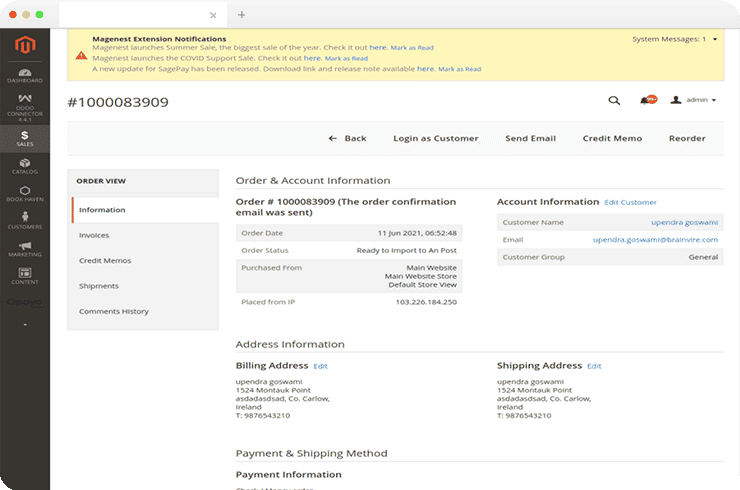Select the Sales icon in the sidebar
Screen dimensions: 740x490
point(25,138)
